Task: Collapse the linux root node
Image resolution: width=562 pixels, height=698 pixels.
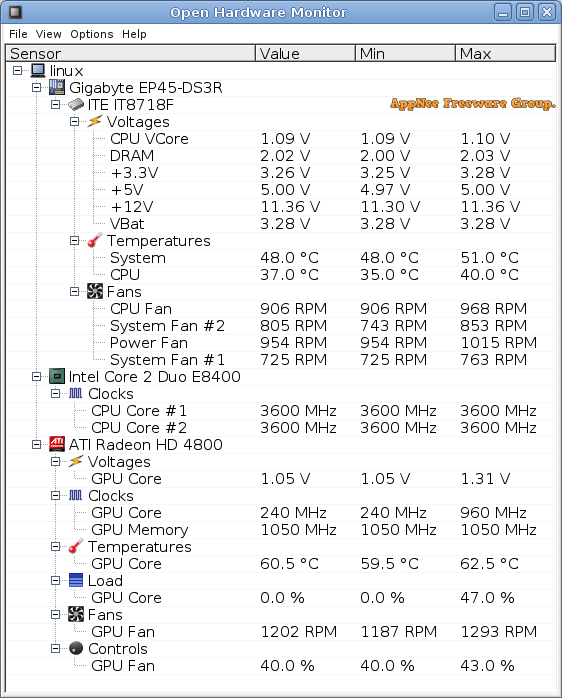Action: pyautogui.click(x=17, y=70)
